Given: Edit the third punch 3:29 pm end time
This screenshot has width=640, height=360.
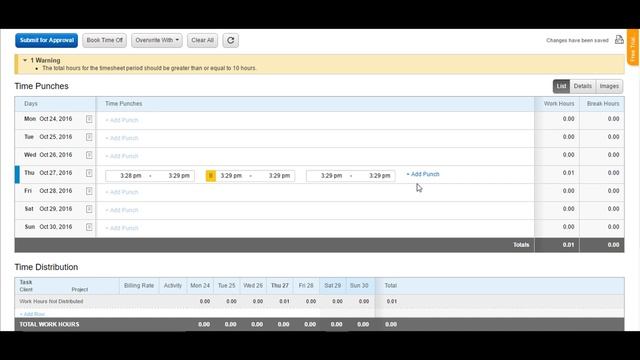Looking at the screenshot, I should (380, 176).
